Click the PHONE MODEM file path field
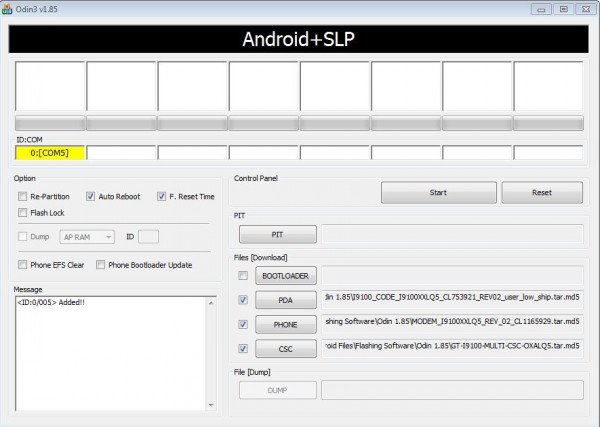The width and height of the screenshot is (600, 427). pos(452,323)
